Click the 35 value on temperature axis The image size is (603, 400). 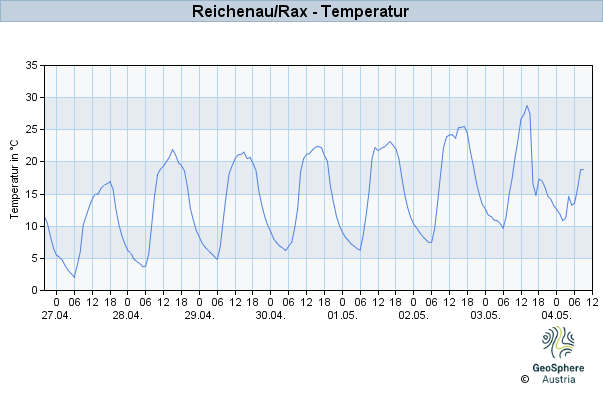(x=32, y=65)
